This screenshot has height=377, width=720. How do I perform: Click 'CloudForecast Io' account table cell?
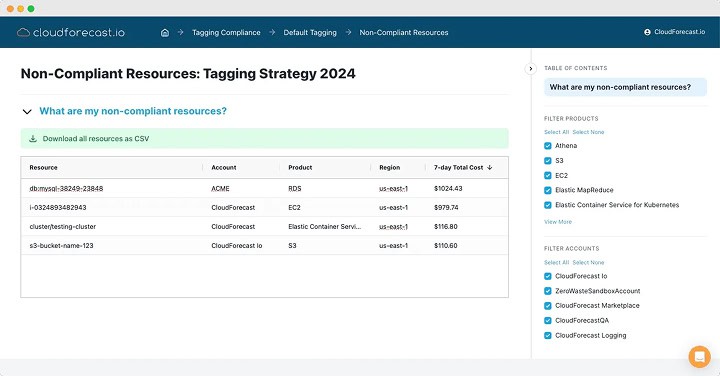(236, 246)
